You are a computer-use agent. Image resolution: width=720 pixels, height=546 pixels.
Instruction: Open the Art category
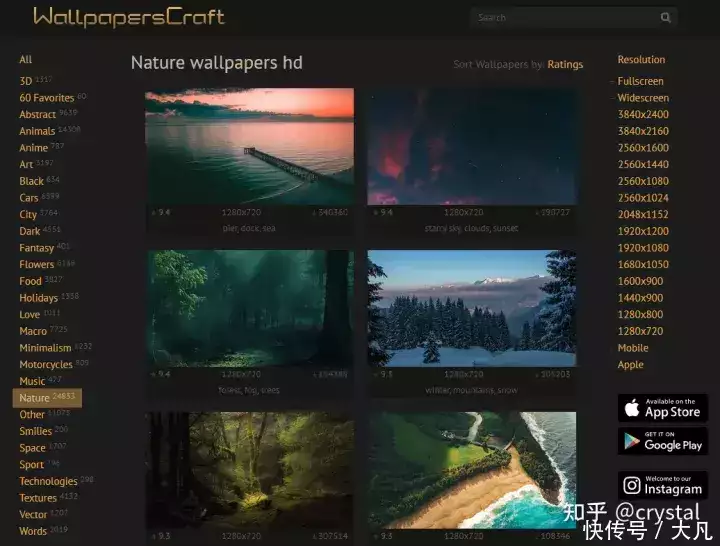[x=26, y=164]
